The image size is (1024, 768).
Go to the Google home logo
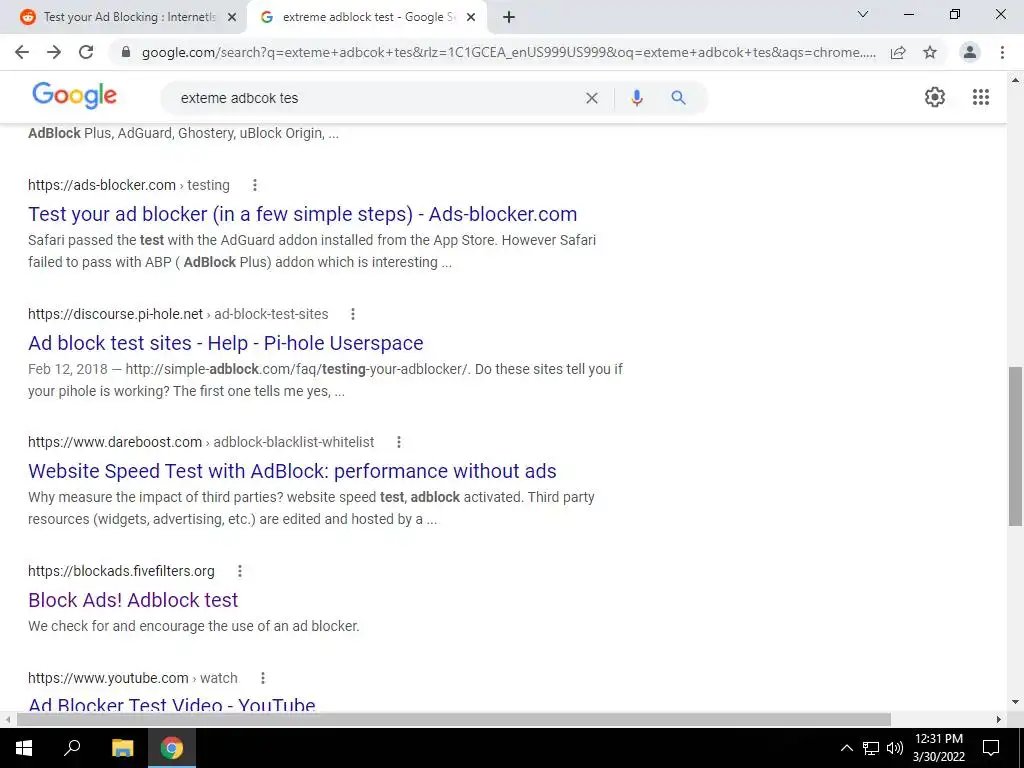click(x=74, y=95)
